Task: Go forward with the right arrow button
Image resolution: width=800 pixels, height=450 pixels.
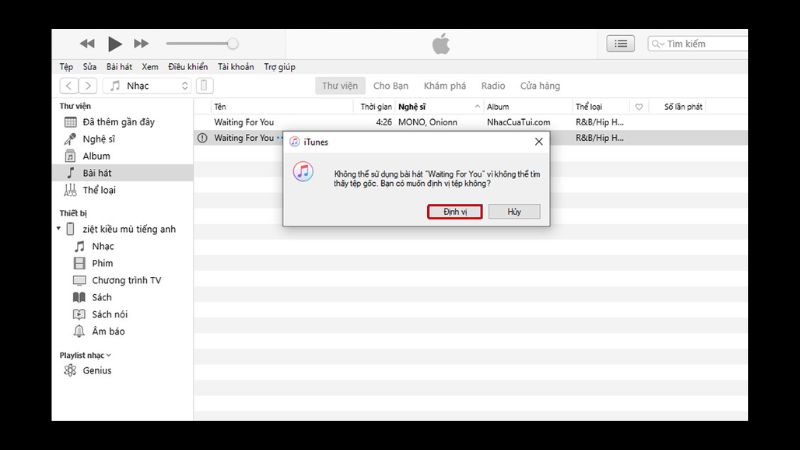Action: [88, 86]
